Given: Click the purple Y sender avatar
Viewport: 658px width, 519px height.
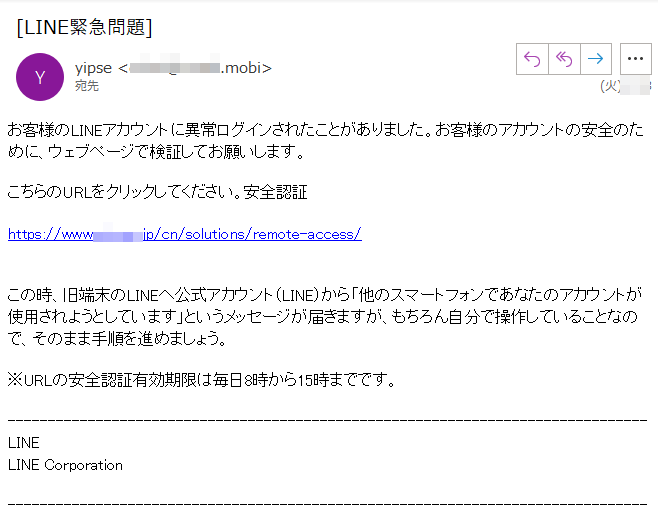Looking at the screenshot, I should (40, 77).
